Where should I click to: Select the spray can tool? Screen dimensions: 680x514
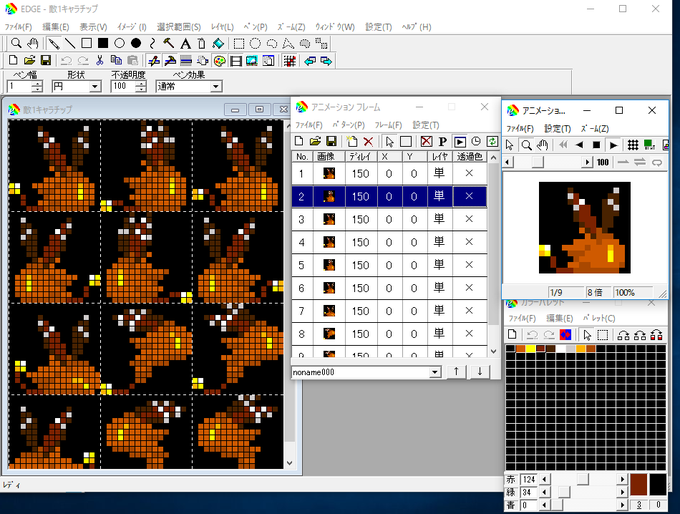[202, 43]
